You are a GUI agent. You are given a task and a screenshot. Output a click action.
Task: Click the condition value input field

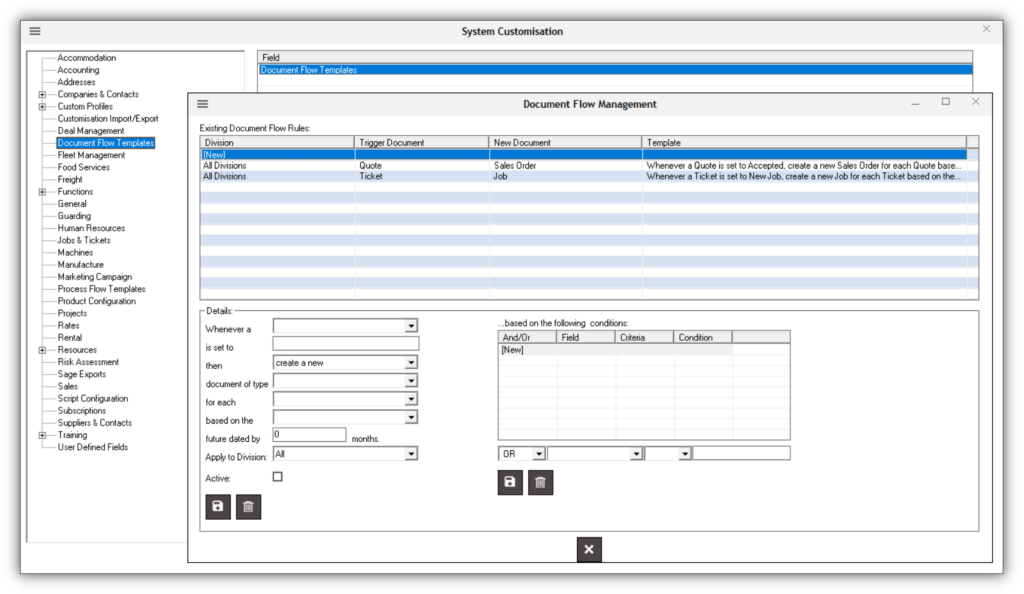741,454
